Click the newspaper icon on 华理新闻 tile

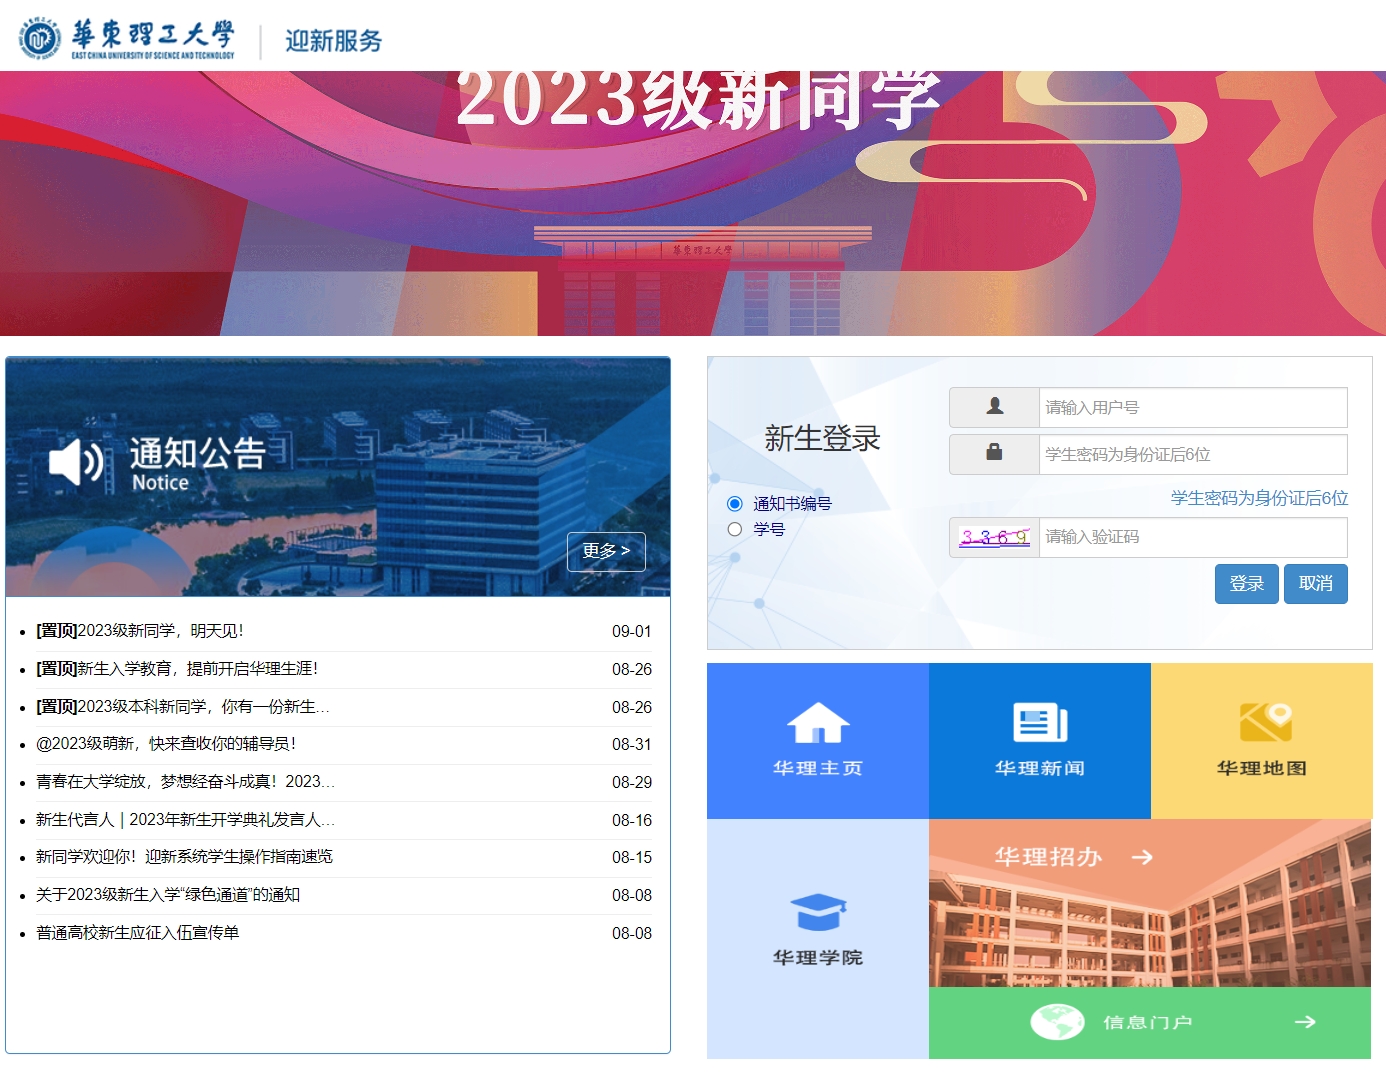1040,722
